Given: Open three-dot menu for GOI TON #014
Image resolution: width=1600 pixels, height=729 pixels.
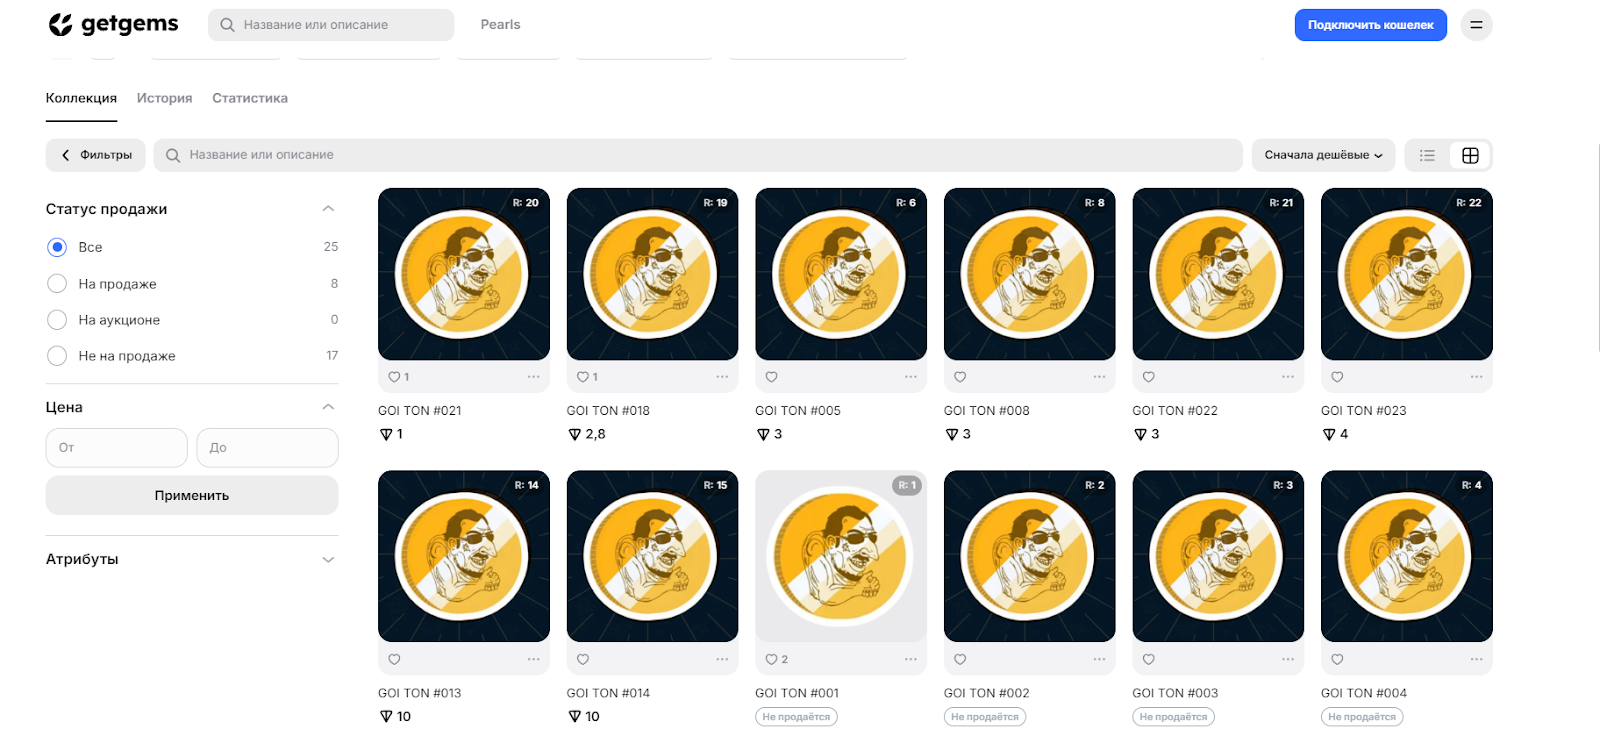Looking at the screenshot, I should point(722,659).
